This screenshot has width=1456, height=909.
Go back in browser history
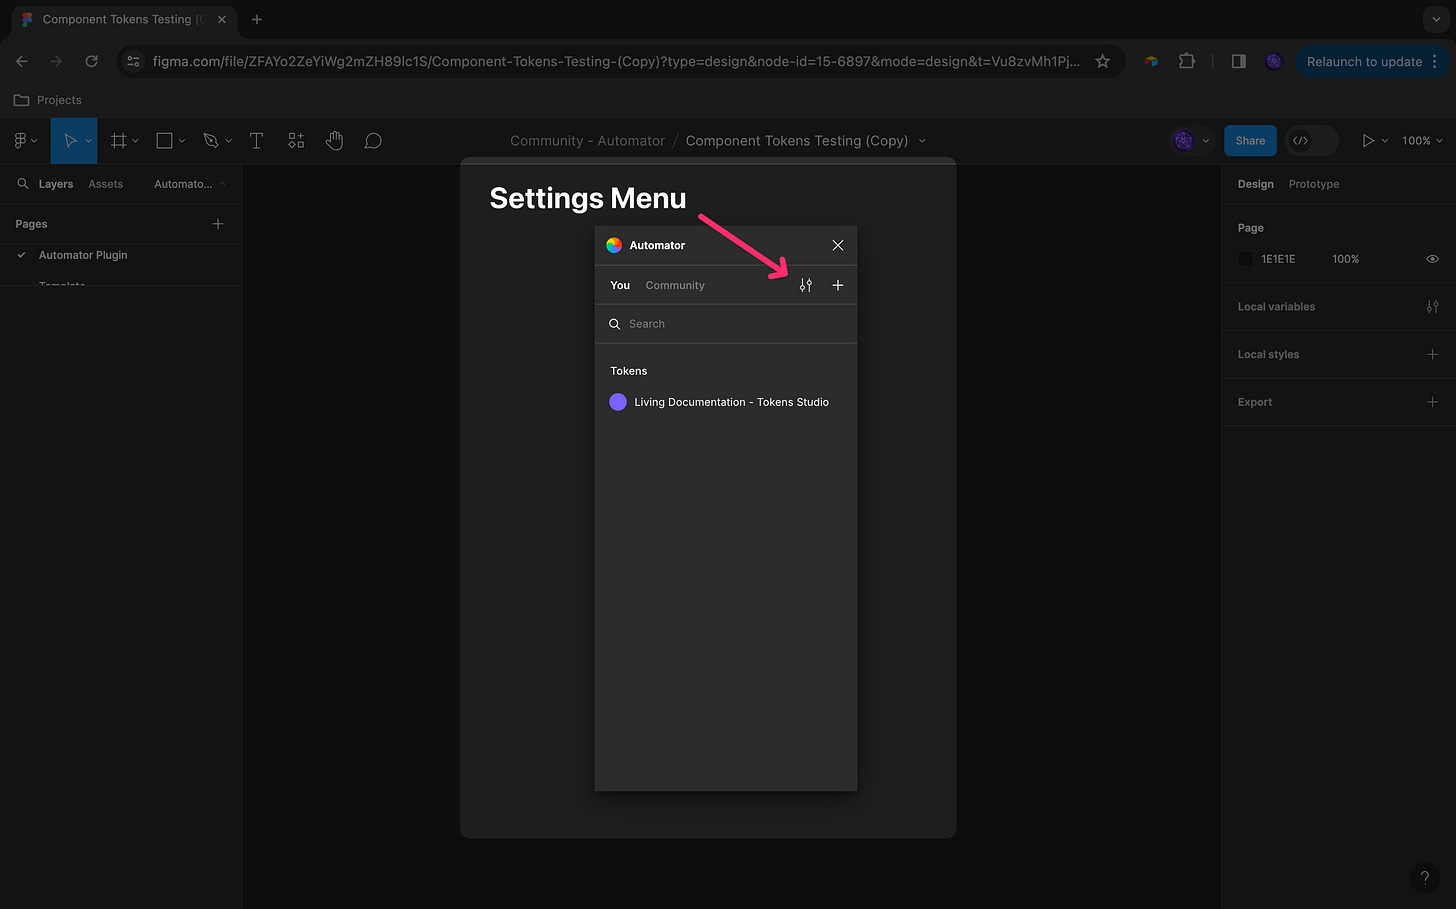(22, 61)
